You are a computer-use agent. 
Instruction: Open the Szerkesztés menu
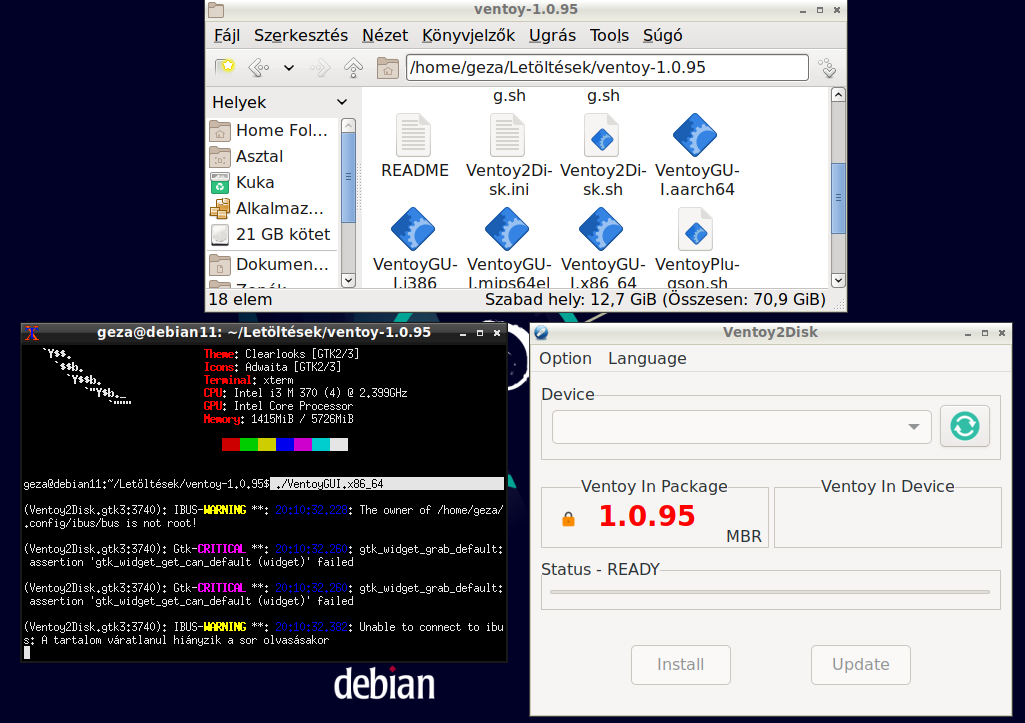301,35
